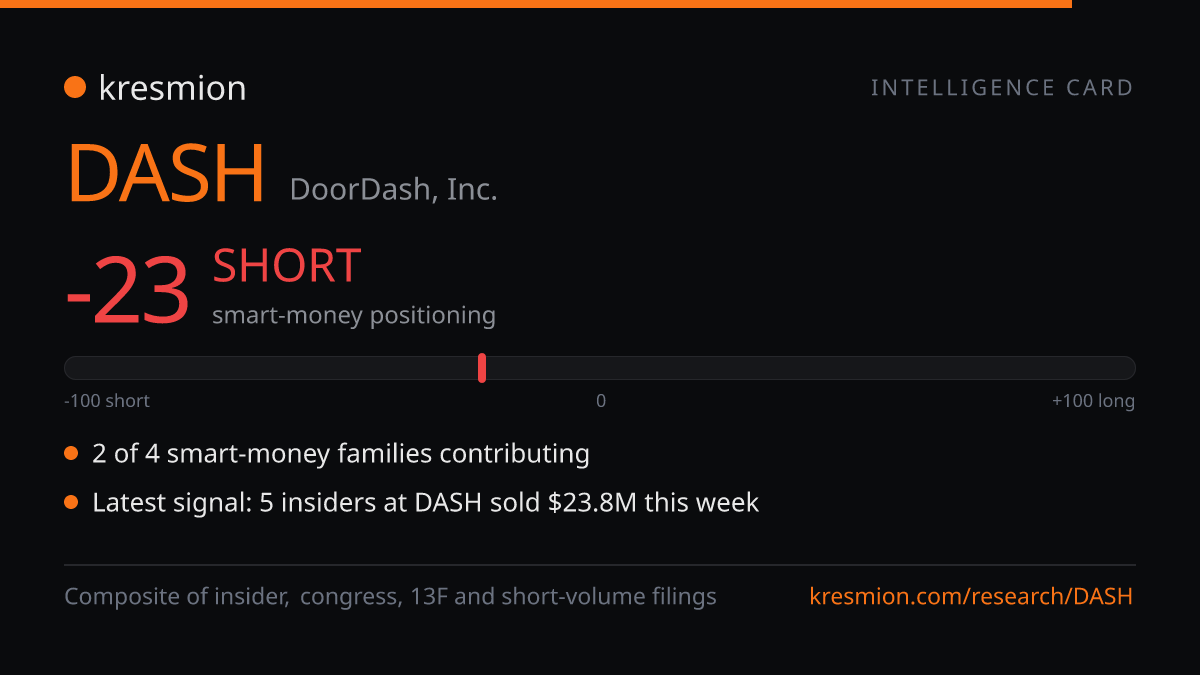Select the INTELLIGENCE CARD label

(x=1002, y=88)
